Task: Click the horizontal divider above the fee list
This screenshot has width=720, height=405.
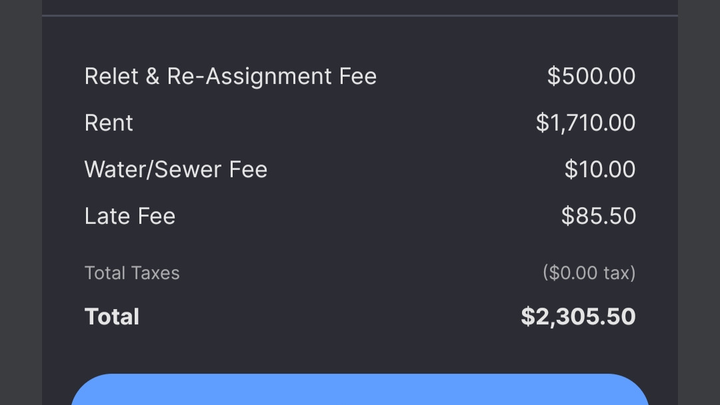Action: click(360, 16)
